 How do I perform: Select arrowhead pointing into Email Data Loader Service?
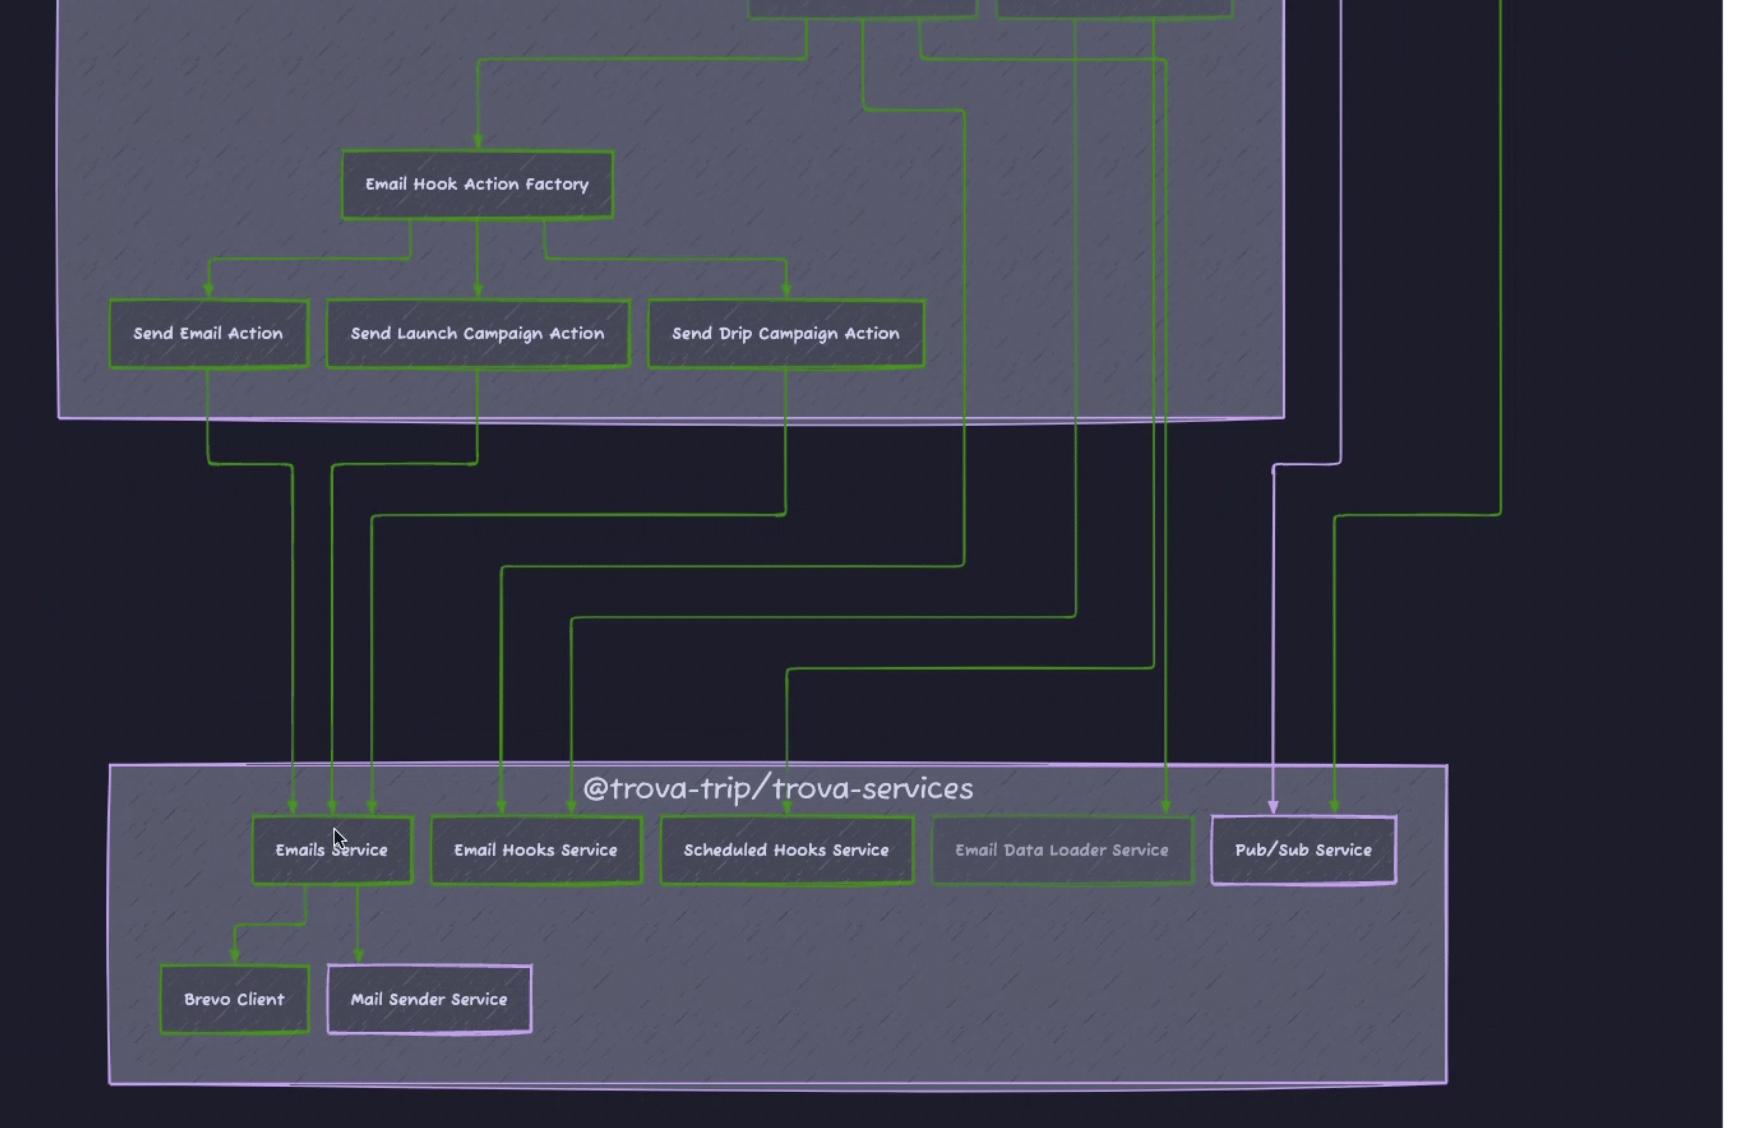pos(1166,806)
